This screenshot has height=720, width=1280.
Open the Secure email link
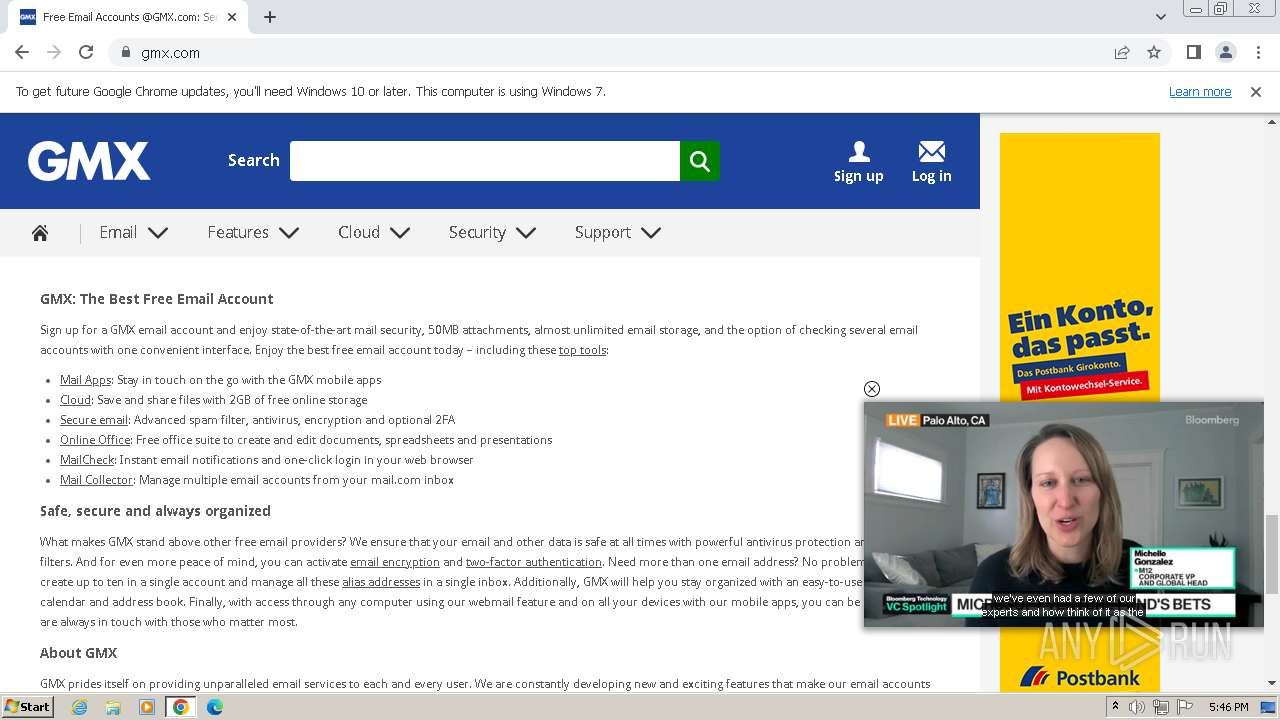(x=94, y=420)
